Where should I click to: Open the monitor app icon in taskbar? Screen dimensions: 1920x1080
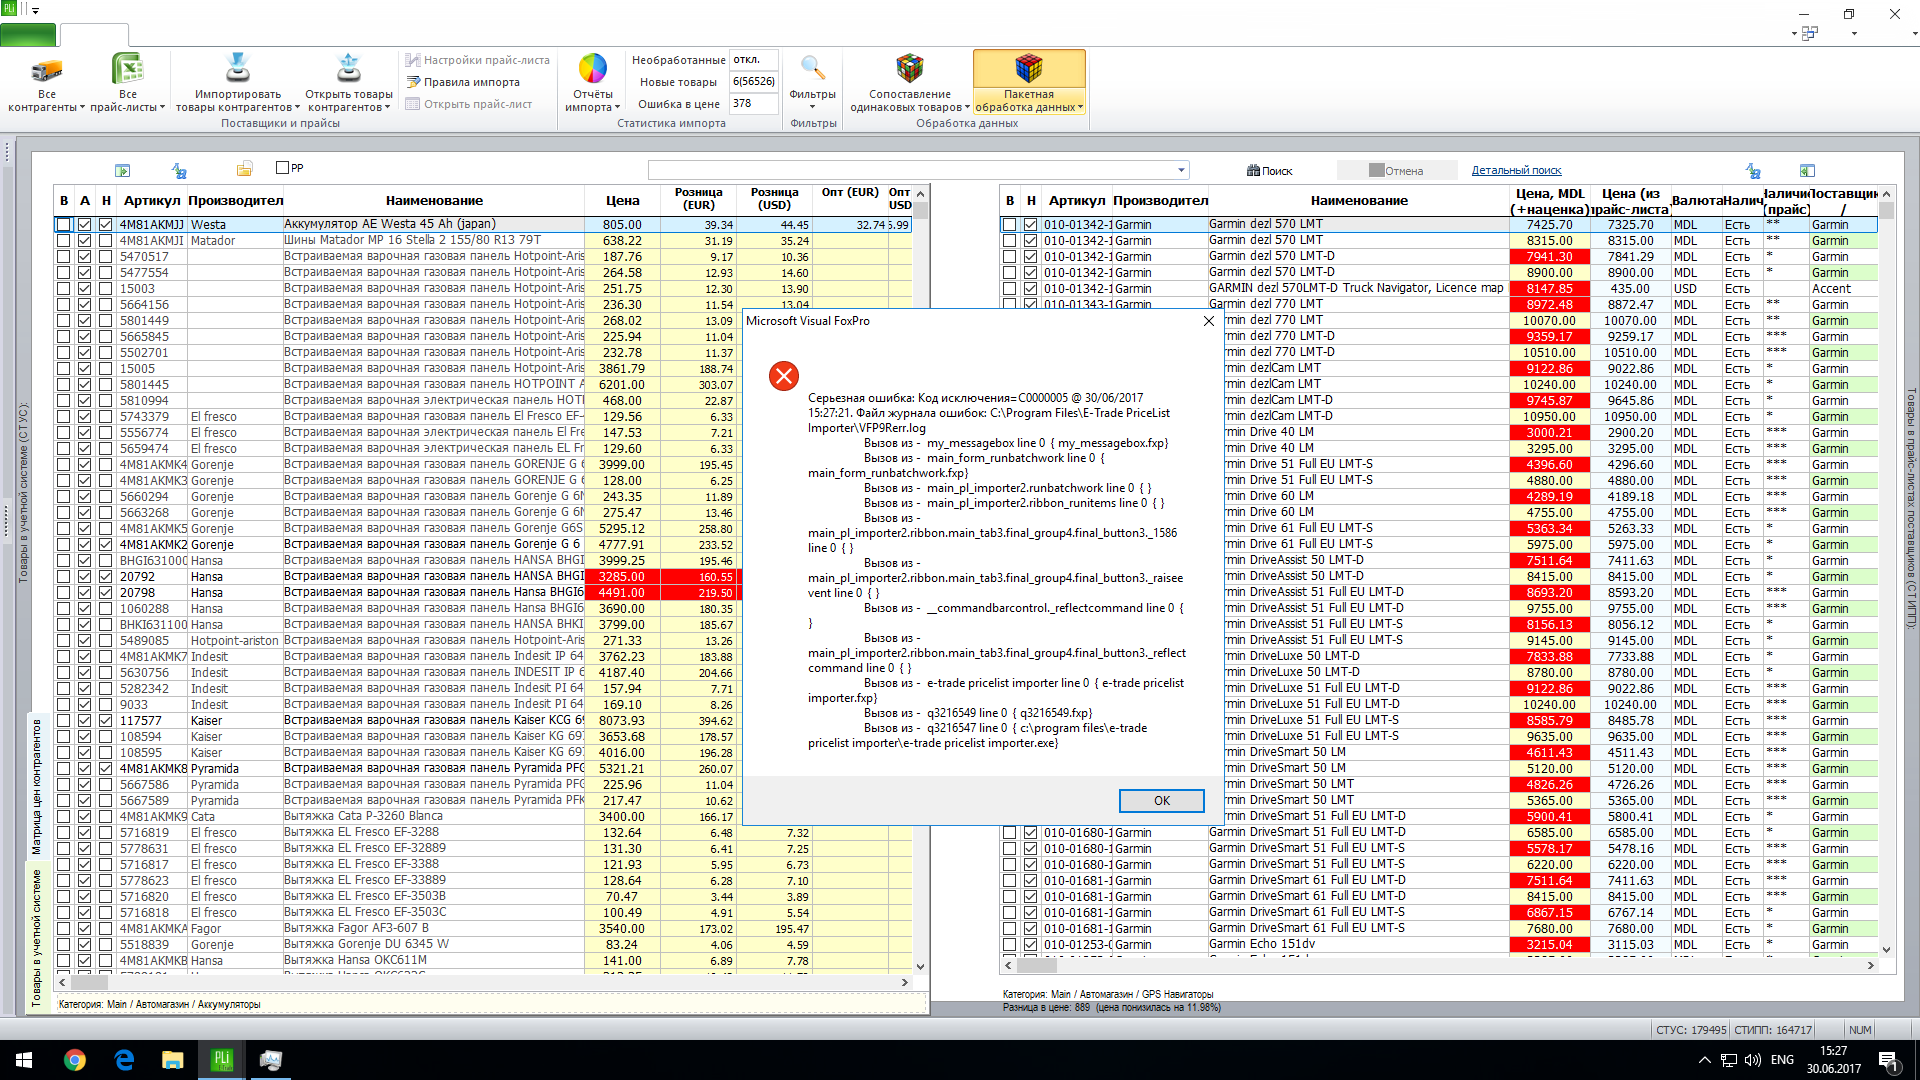tap(270, 1060)
